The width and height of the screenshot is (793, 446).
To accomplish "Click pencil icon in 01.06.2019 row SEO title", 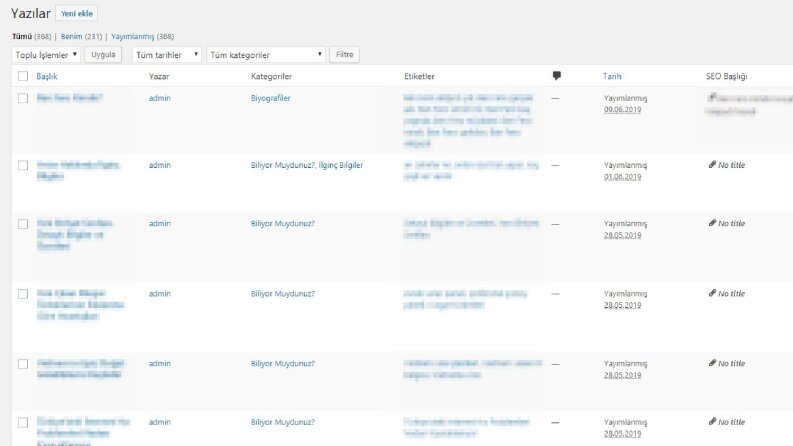I will [712, 165].
